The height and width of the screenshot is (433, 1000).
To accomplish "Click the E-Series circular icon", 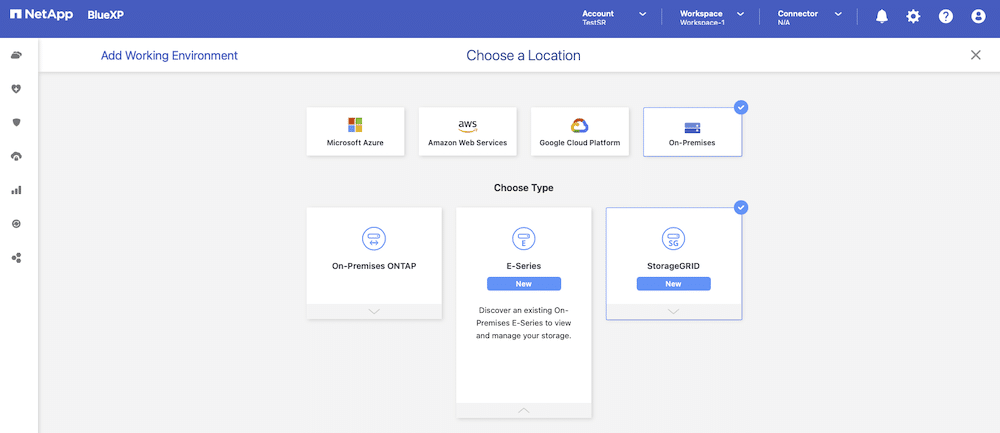I will [x=524, y=239].
